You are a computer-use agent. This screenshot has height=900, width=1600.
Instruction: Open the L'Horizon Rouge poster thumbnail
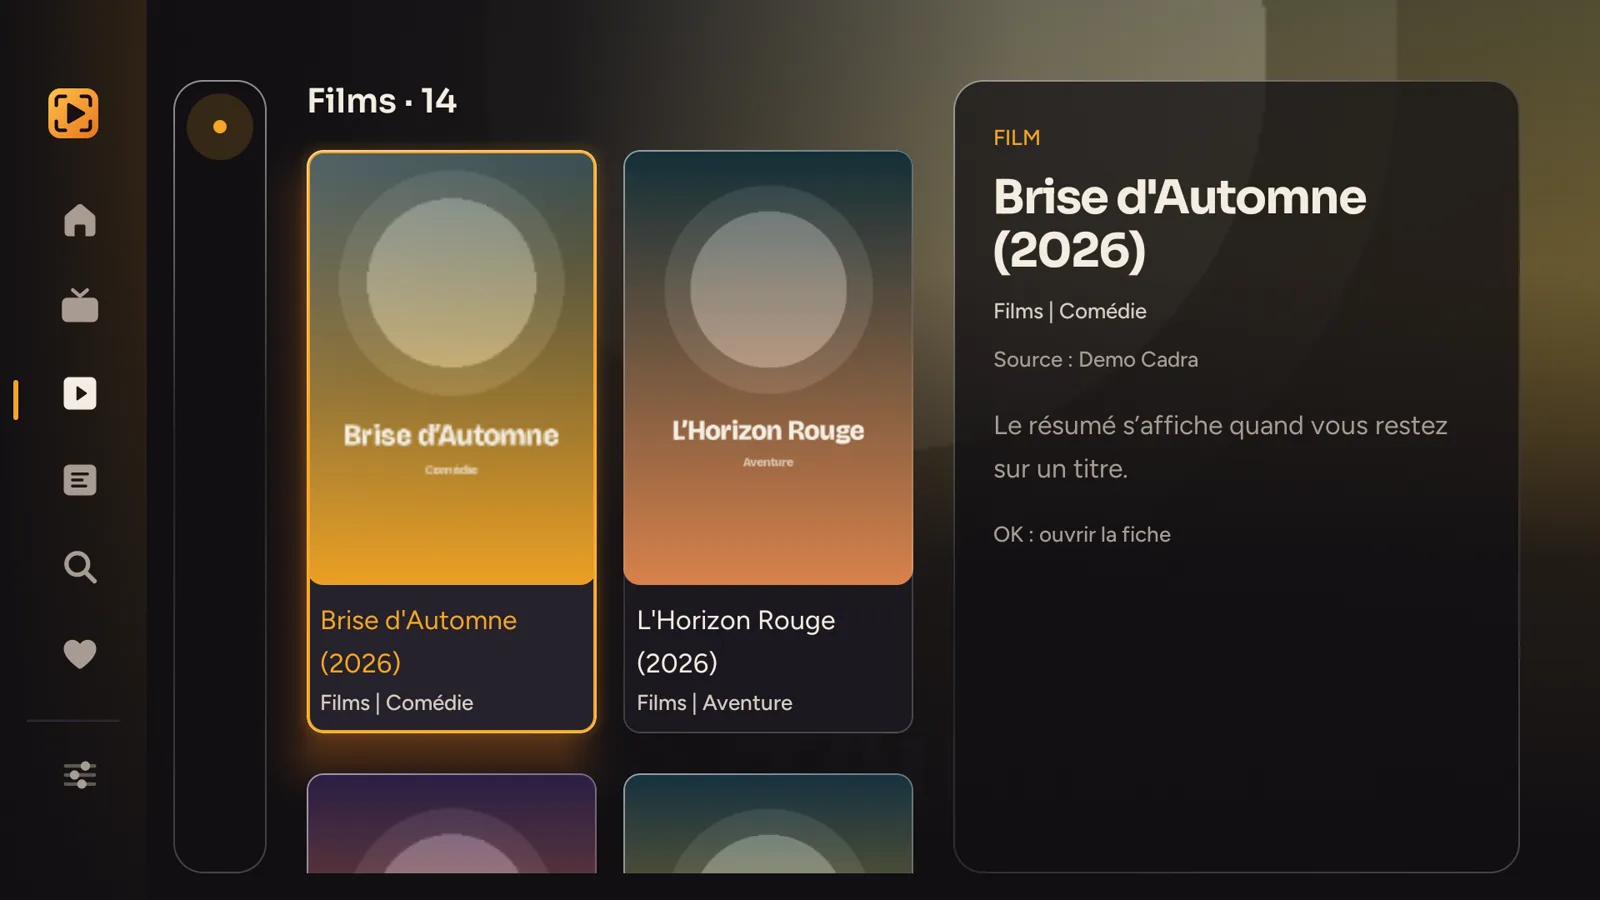[768, 368]
